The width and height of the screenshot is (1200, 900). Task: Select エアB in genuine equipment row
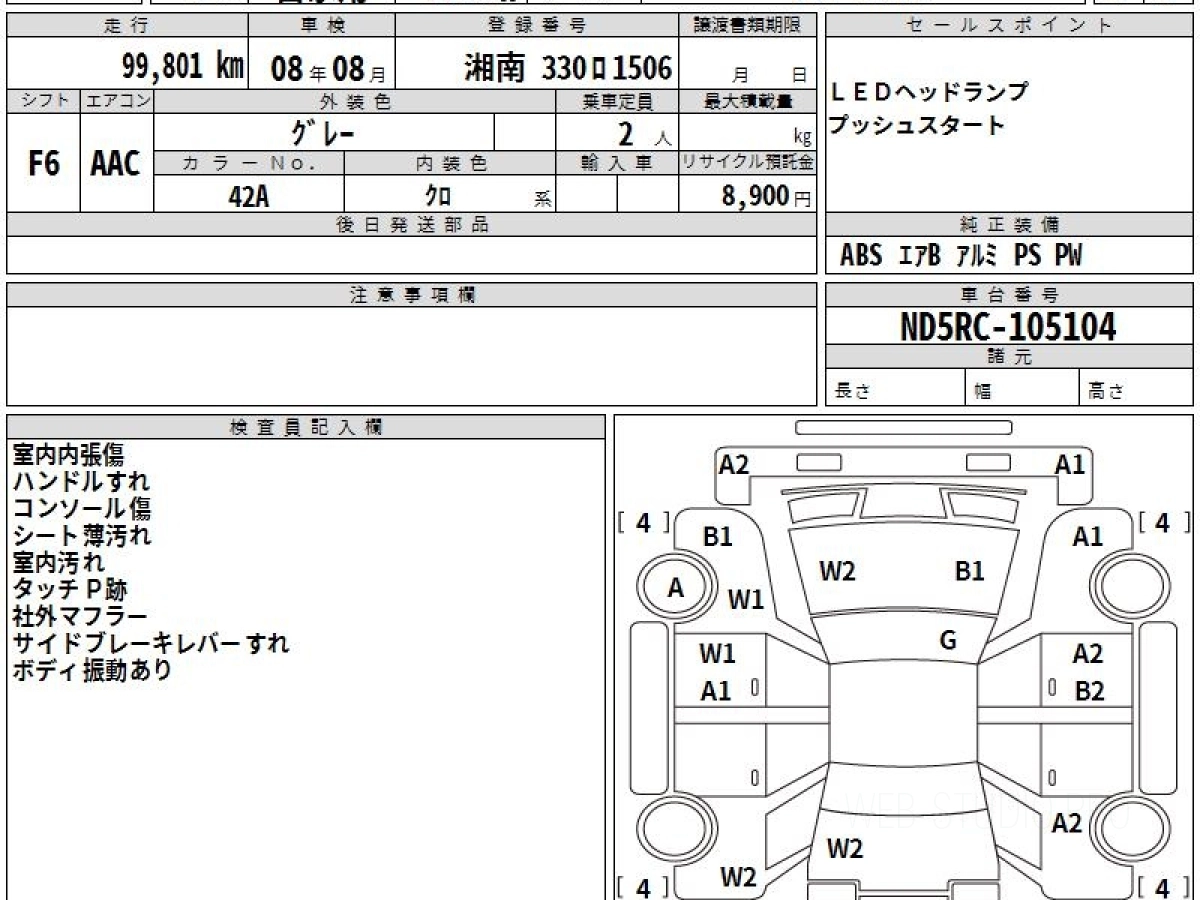pyautogui.click(x=919, y=256)
